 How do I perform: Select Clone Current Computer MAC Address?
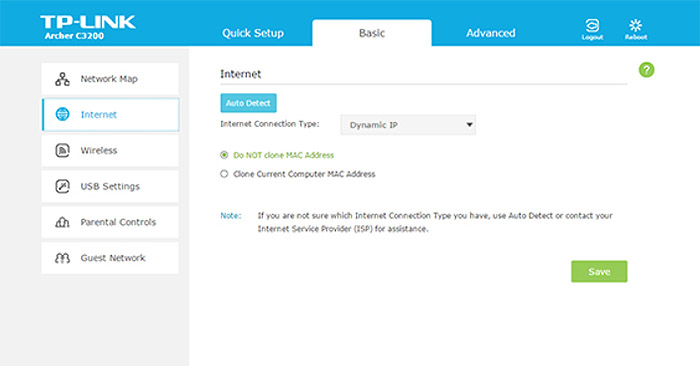[224, 174]
